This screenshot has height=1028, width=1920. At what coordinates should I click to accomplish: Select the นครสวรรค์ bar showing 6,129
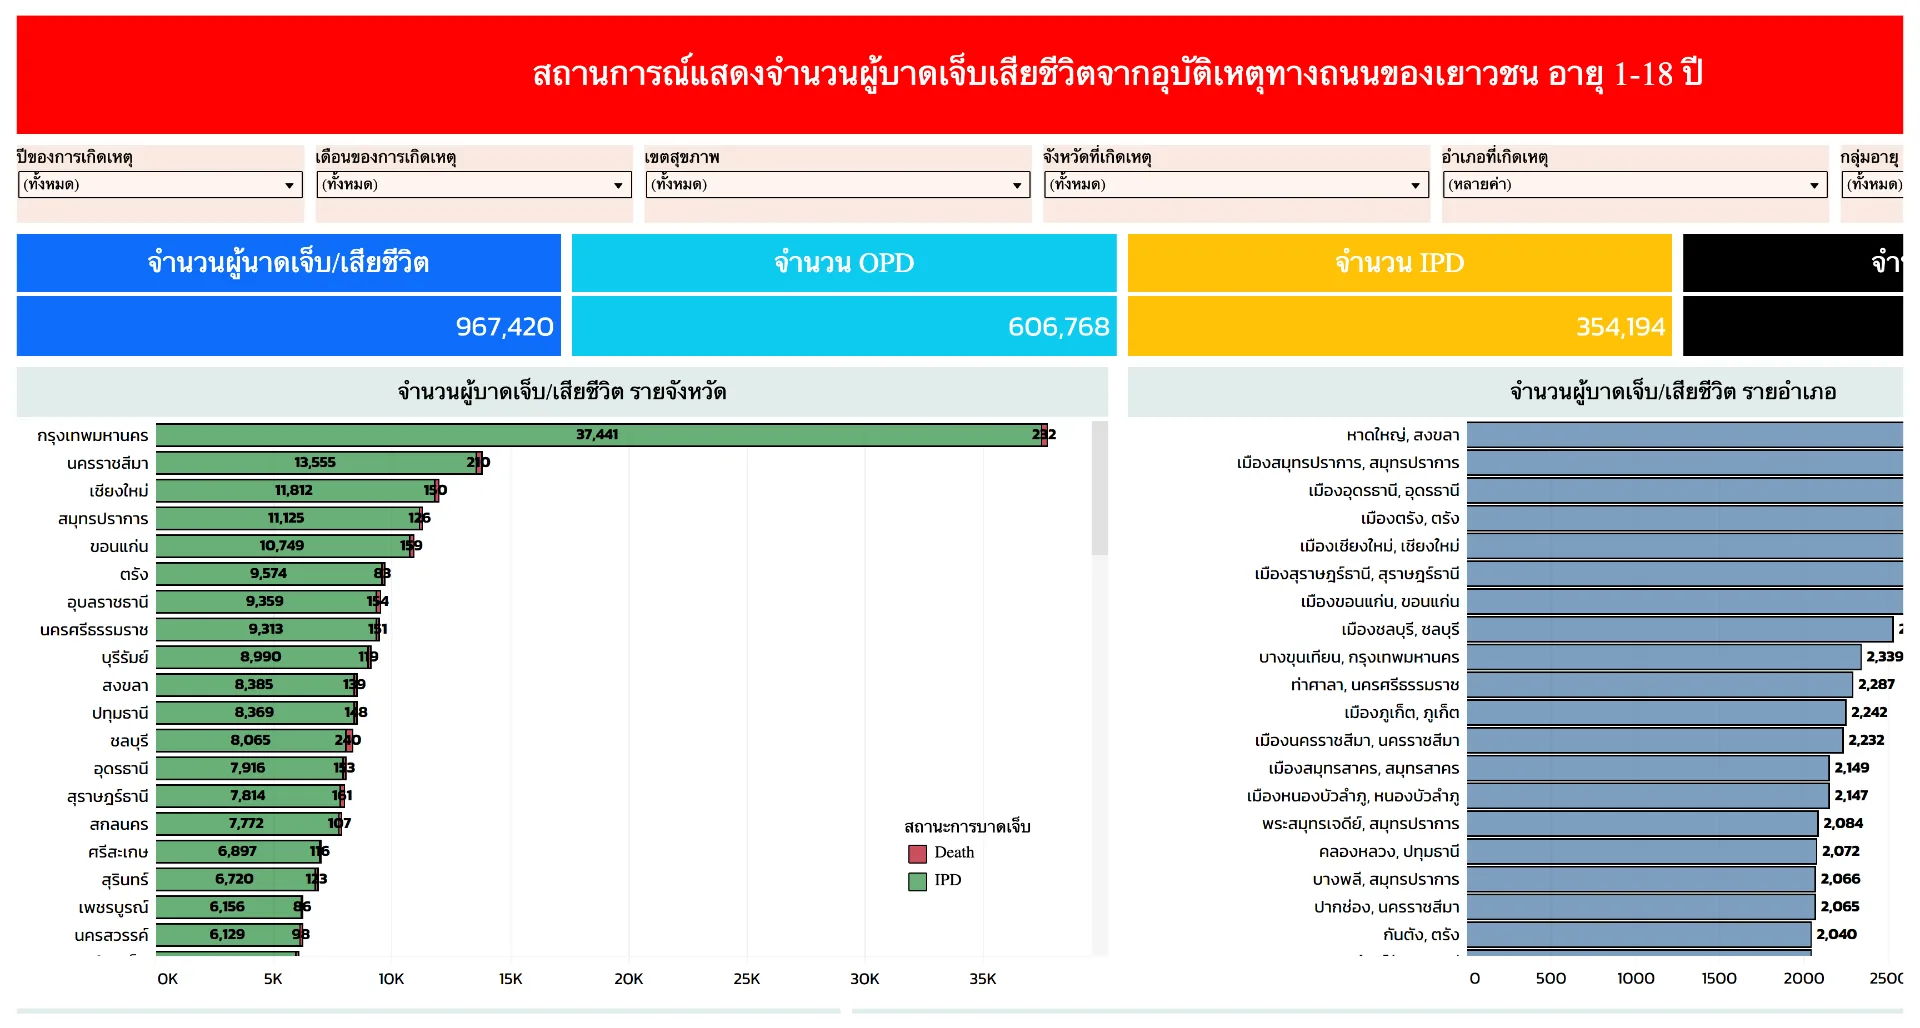[x=228, y=935]
